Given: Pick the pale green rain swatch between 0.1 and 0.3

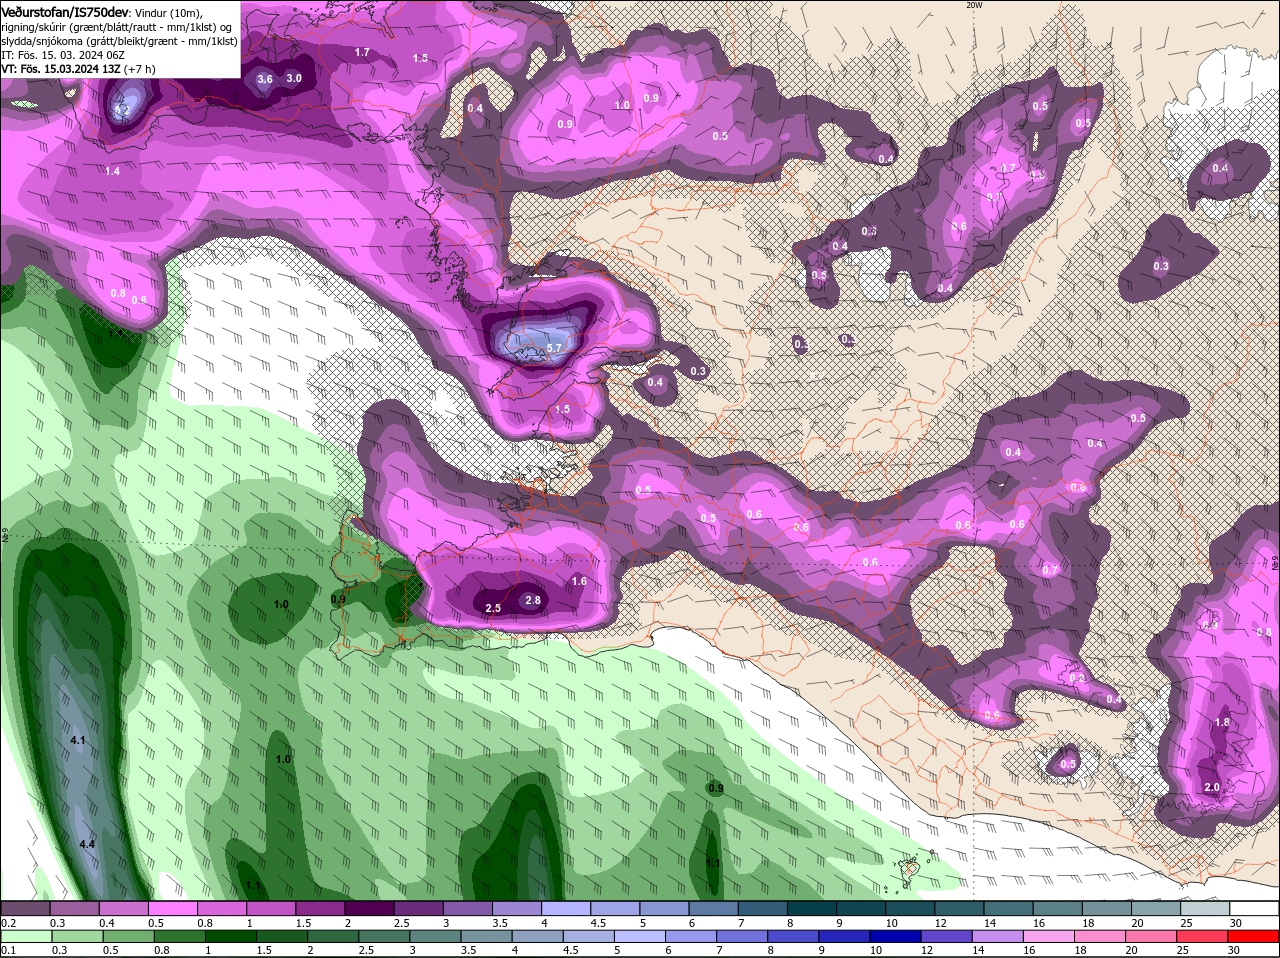Looking at the screenshot, I should click(26, 936).
